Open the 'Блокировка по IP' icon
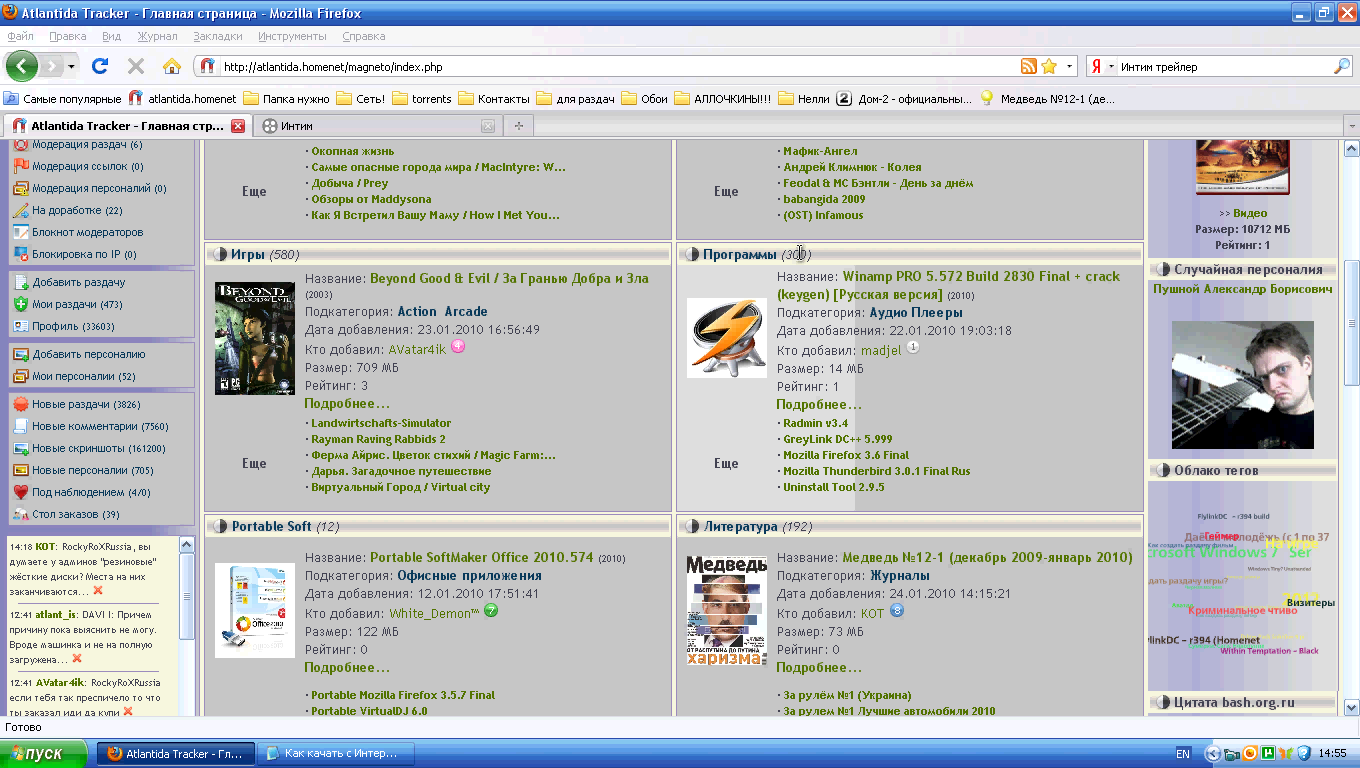The width and height of the screenshot is (1360, 768). (21, 254)
